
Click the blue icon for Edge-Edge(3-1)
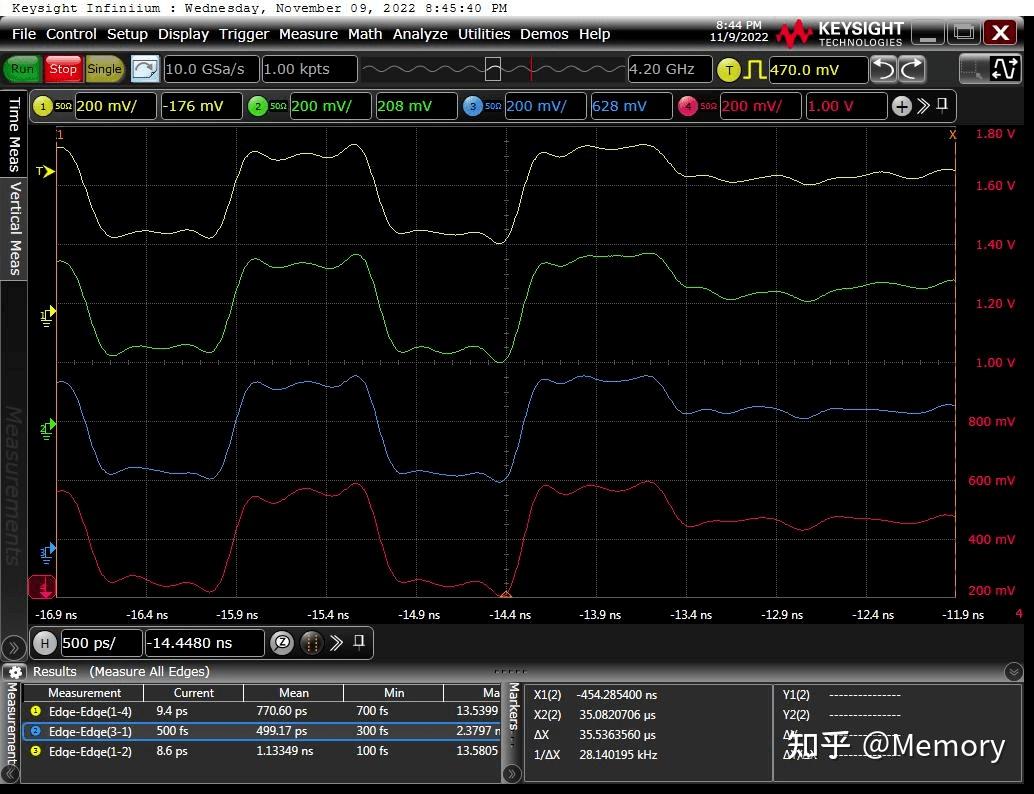click(36, 731)
